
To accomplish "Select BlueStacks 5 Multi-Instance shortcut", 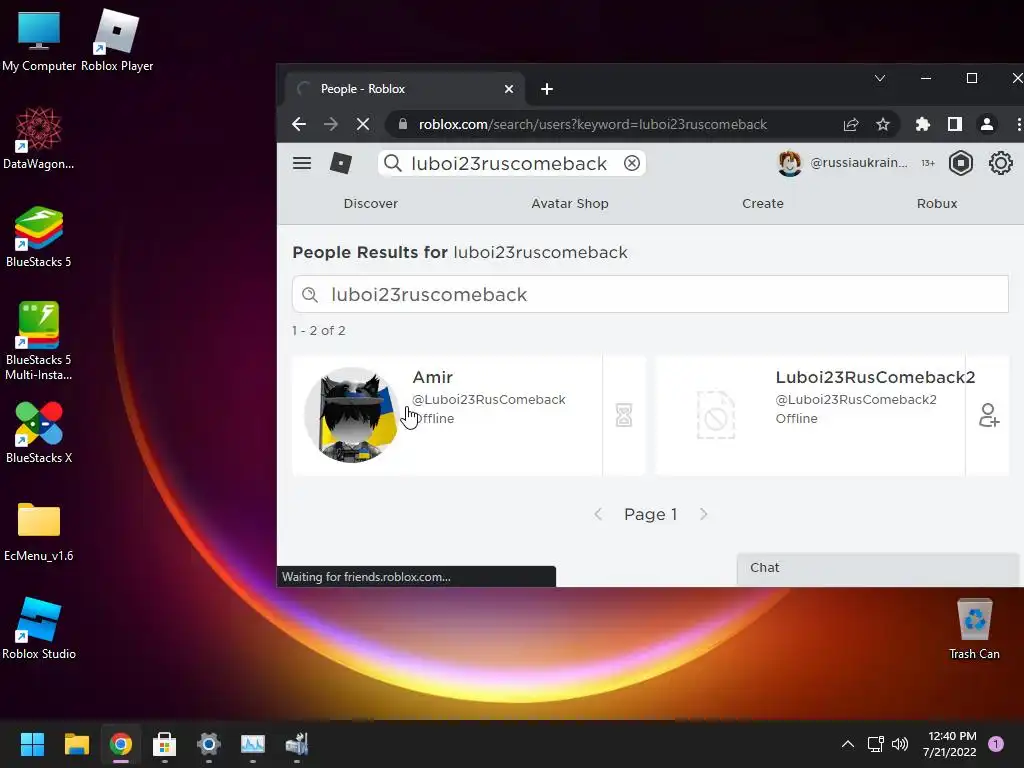I will coord(39,341).
